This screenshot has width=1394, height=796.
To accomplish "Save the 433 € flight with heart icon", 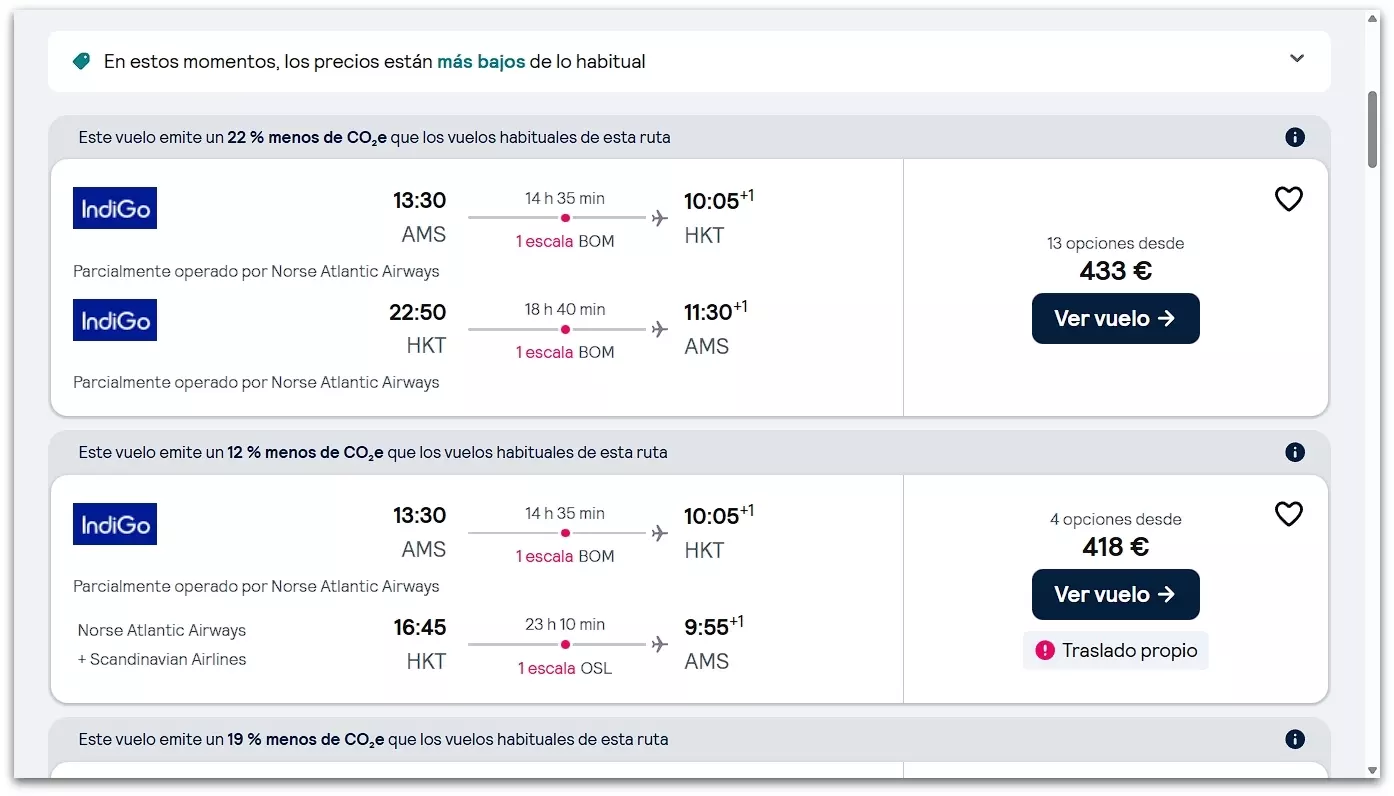I will (x=1288, y=200).
